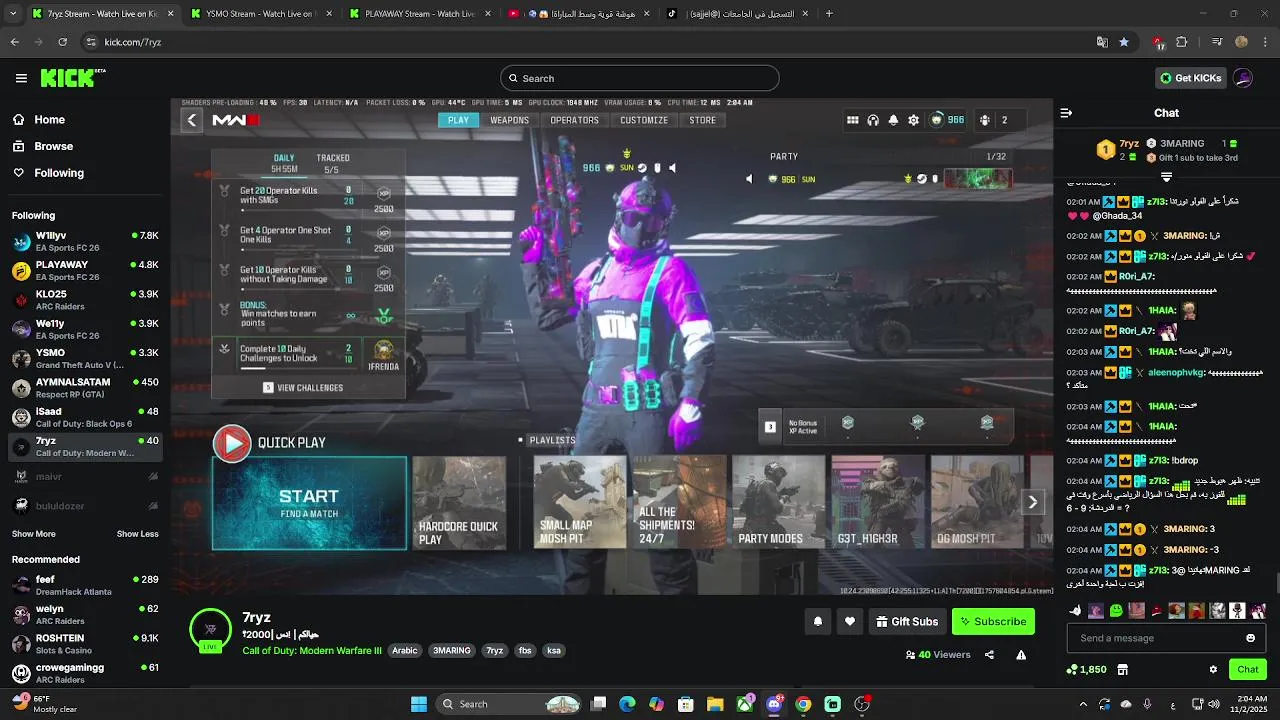Select OPERATORS tab in game menu
Screen dimensions: 1280x720
(x=574, y=120)
